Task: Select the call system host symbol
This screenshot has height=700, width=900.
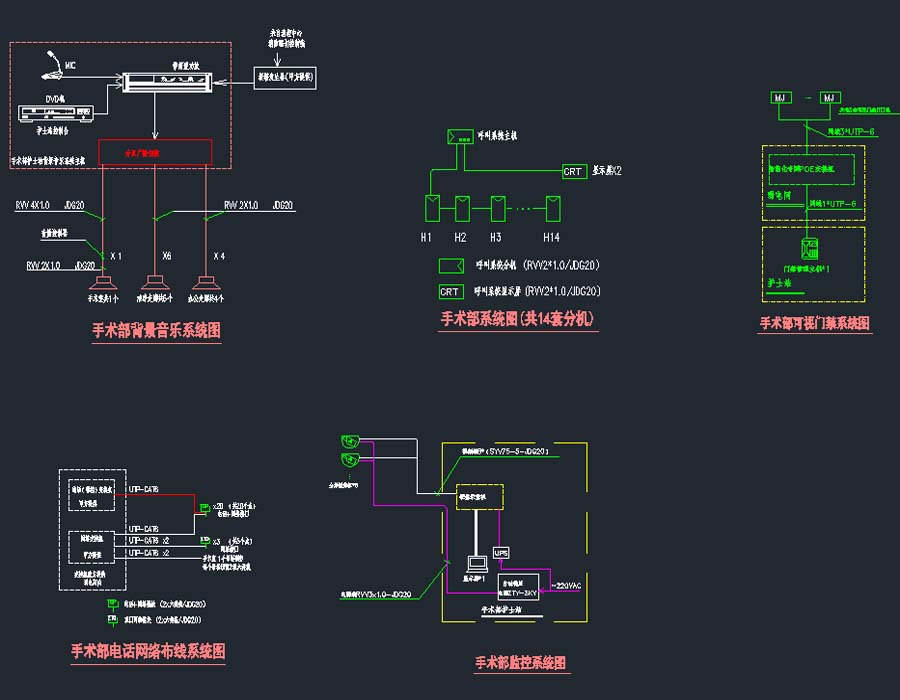Action: point(461,136)
